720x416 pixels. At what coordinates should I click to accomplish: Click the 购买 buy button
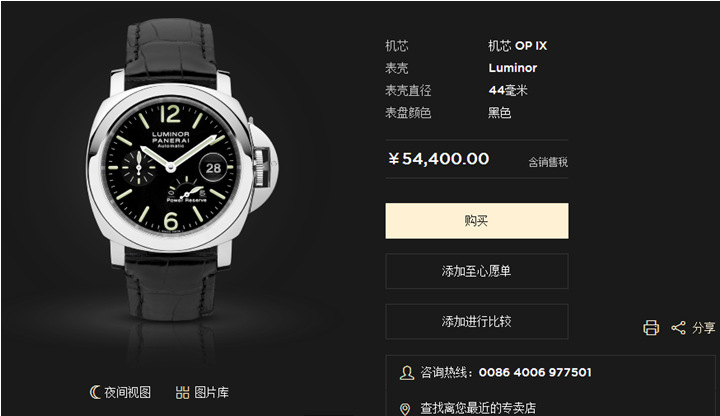(x=477, y=221)
